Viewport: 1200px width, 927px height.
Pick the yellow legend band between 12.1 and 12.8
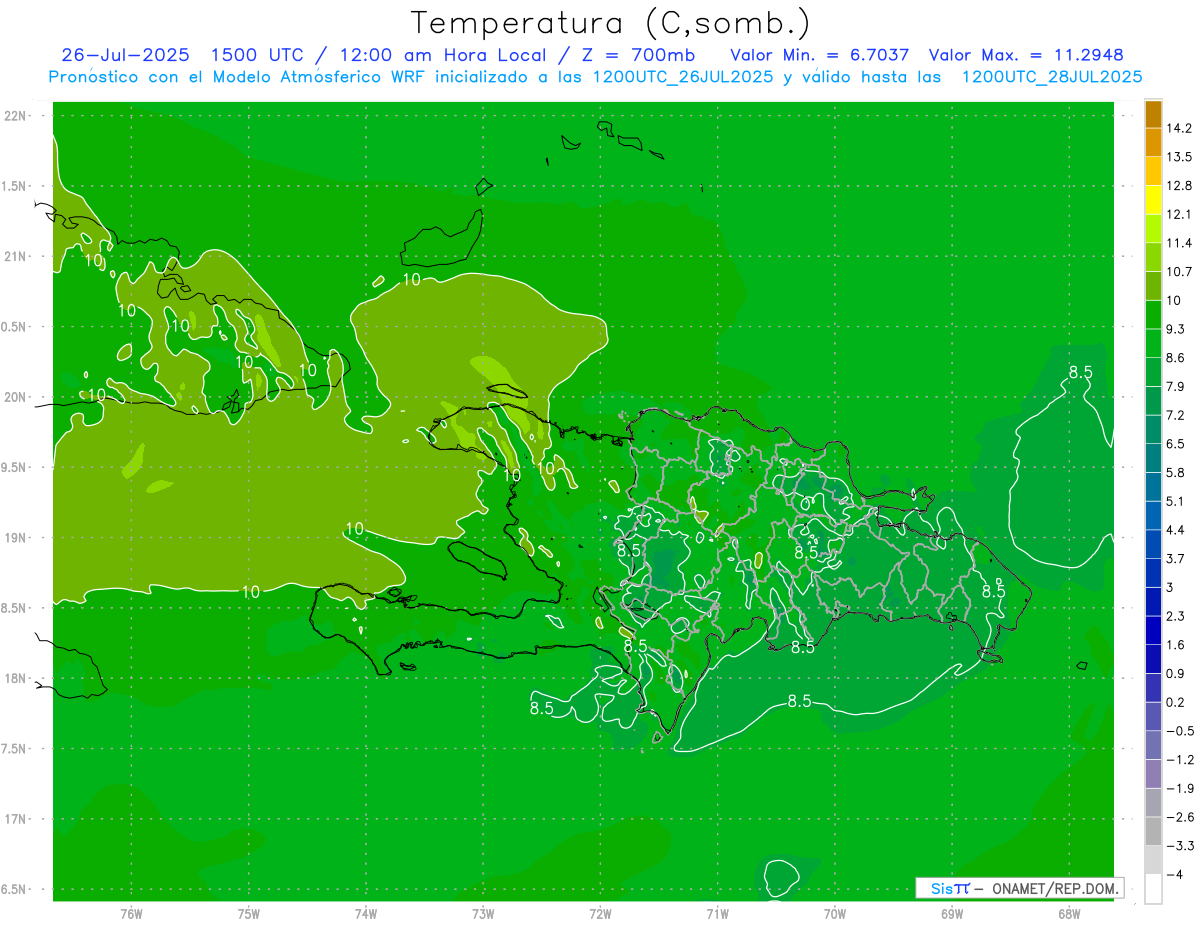click(x=1153, y=200)
